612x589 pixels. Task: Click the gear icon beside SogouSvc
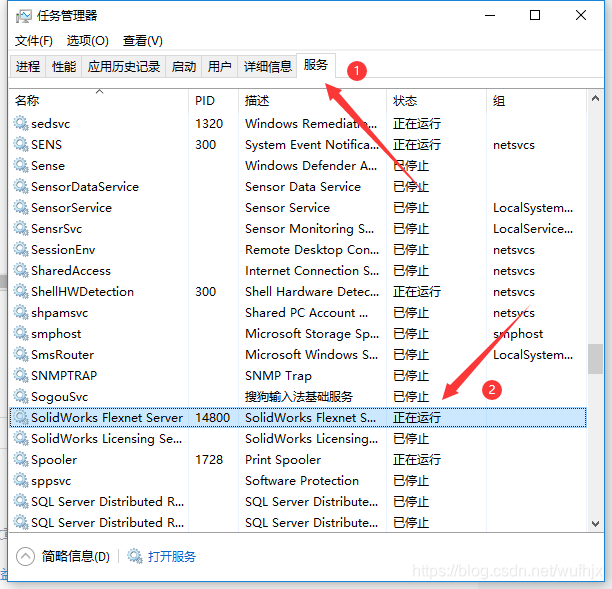click(20, 397)
